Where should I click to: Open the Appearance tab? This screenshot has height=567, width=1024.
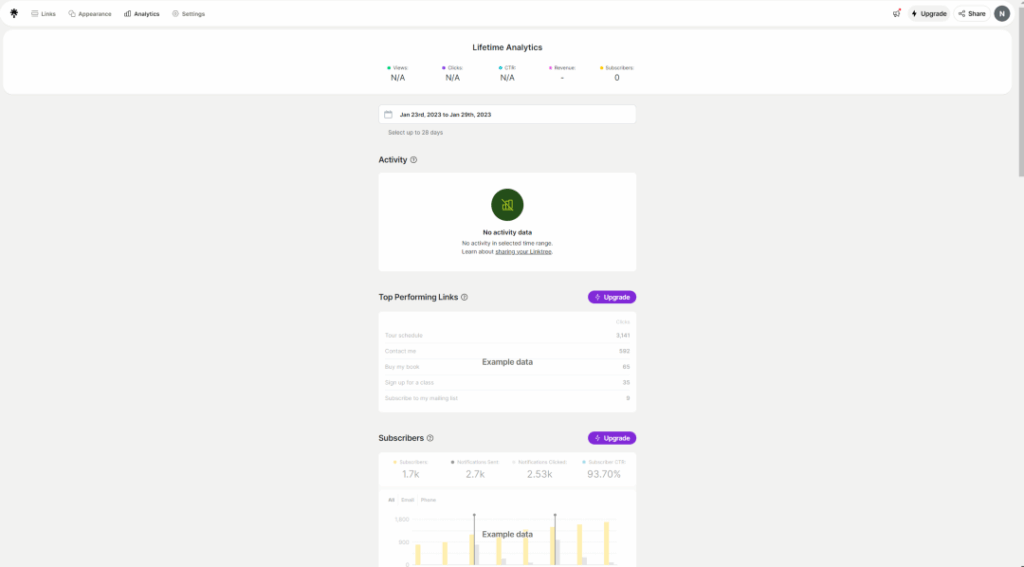coord(90,14)
